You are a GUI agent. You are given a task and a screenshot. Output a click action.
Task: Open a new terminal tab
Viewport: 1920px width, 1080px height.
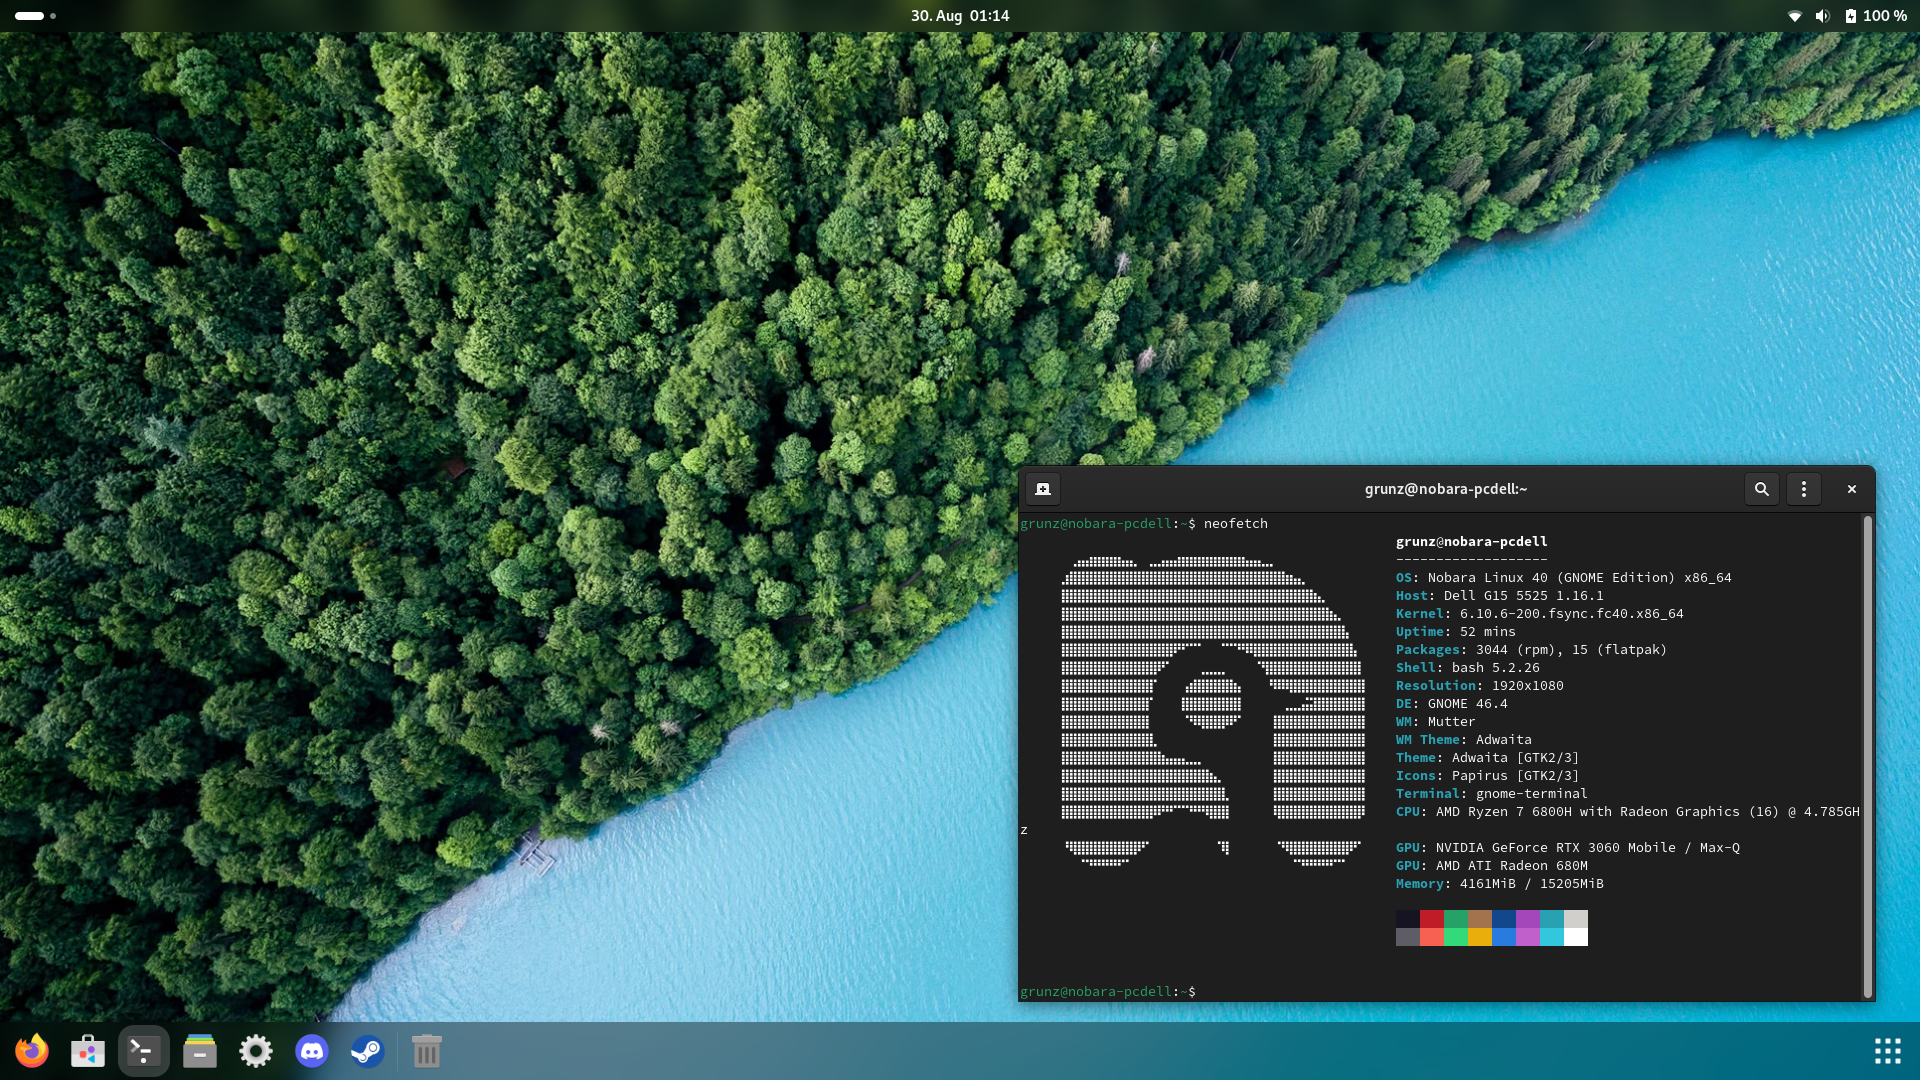click(1042, 489)
